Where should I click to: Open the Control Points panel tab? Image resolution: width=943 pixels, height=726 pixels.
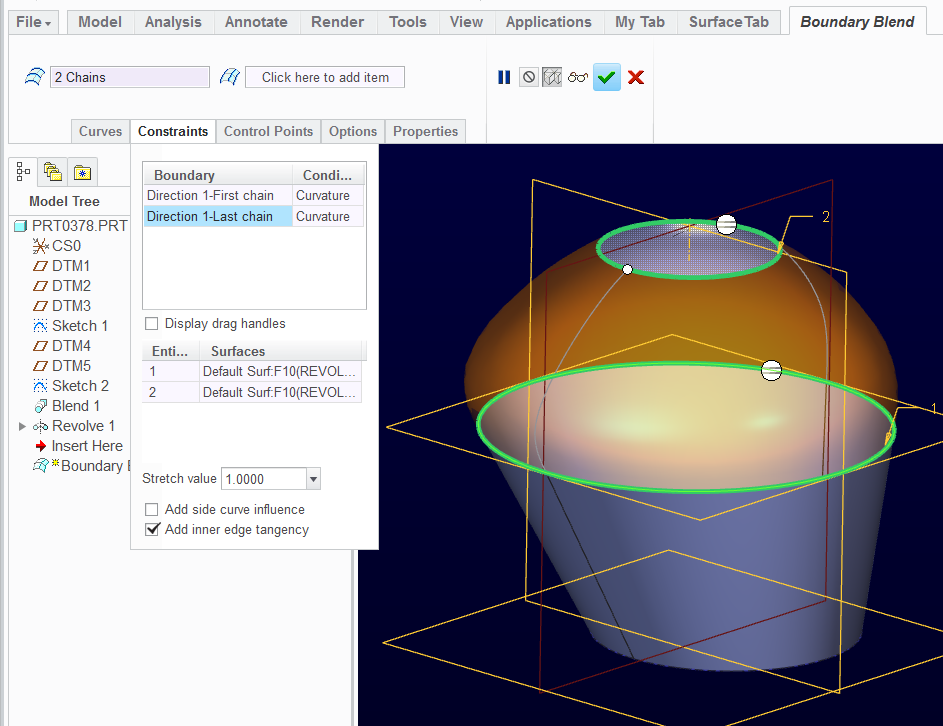click(268, 131)
